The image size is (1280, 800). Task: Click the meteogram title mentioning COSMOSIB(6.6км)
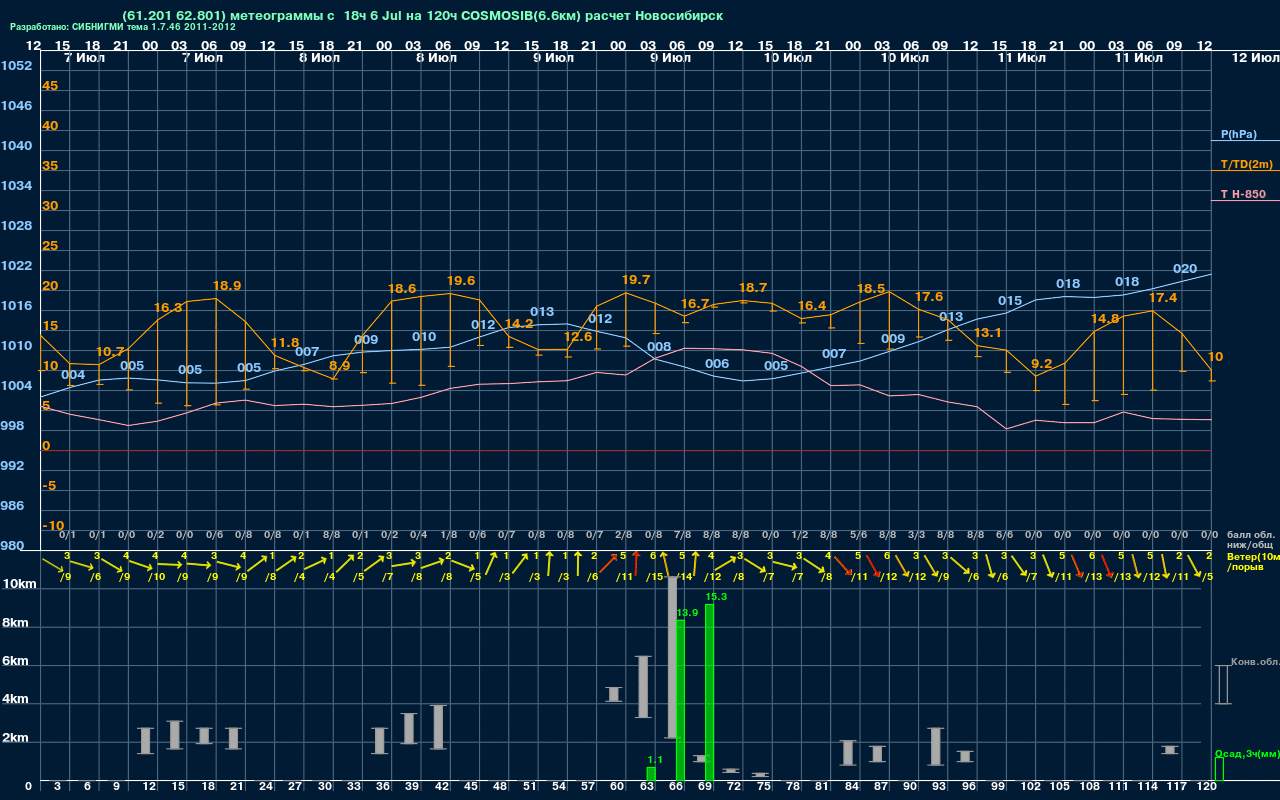tap(422, 15)
